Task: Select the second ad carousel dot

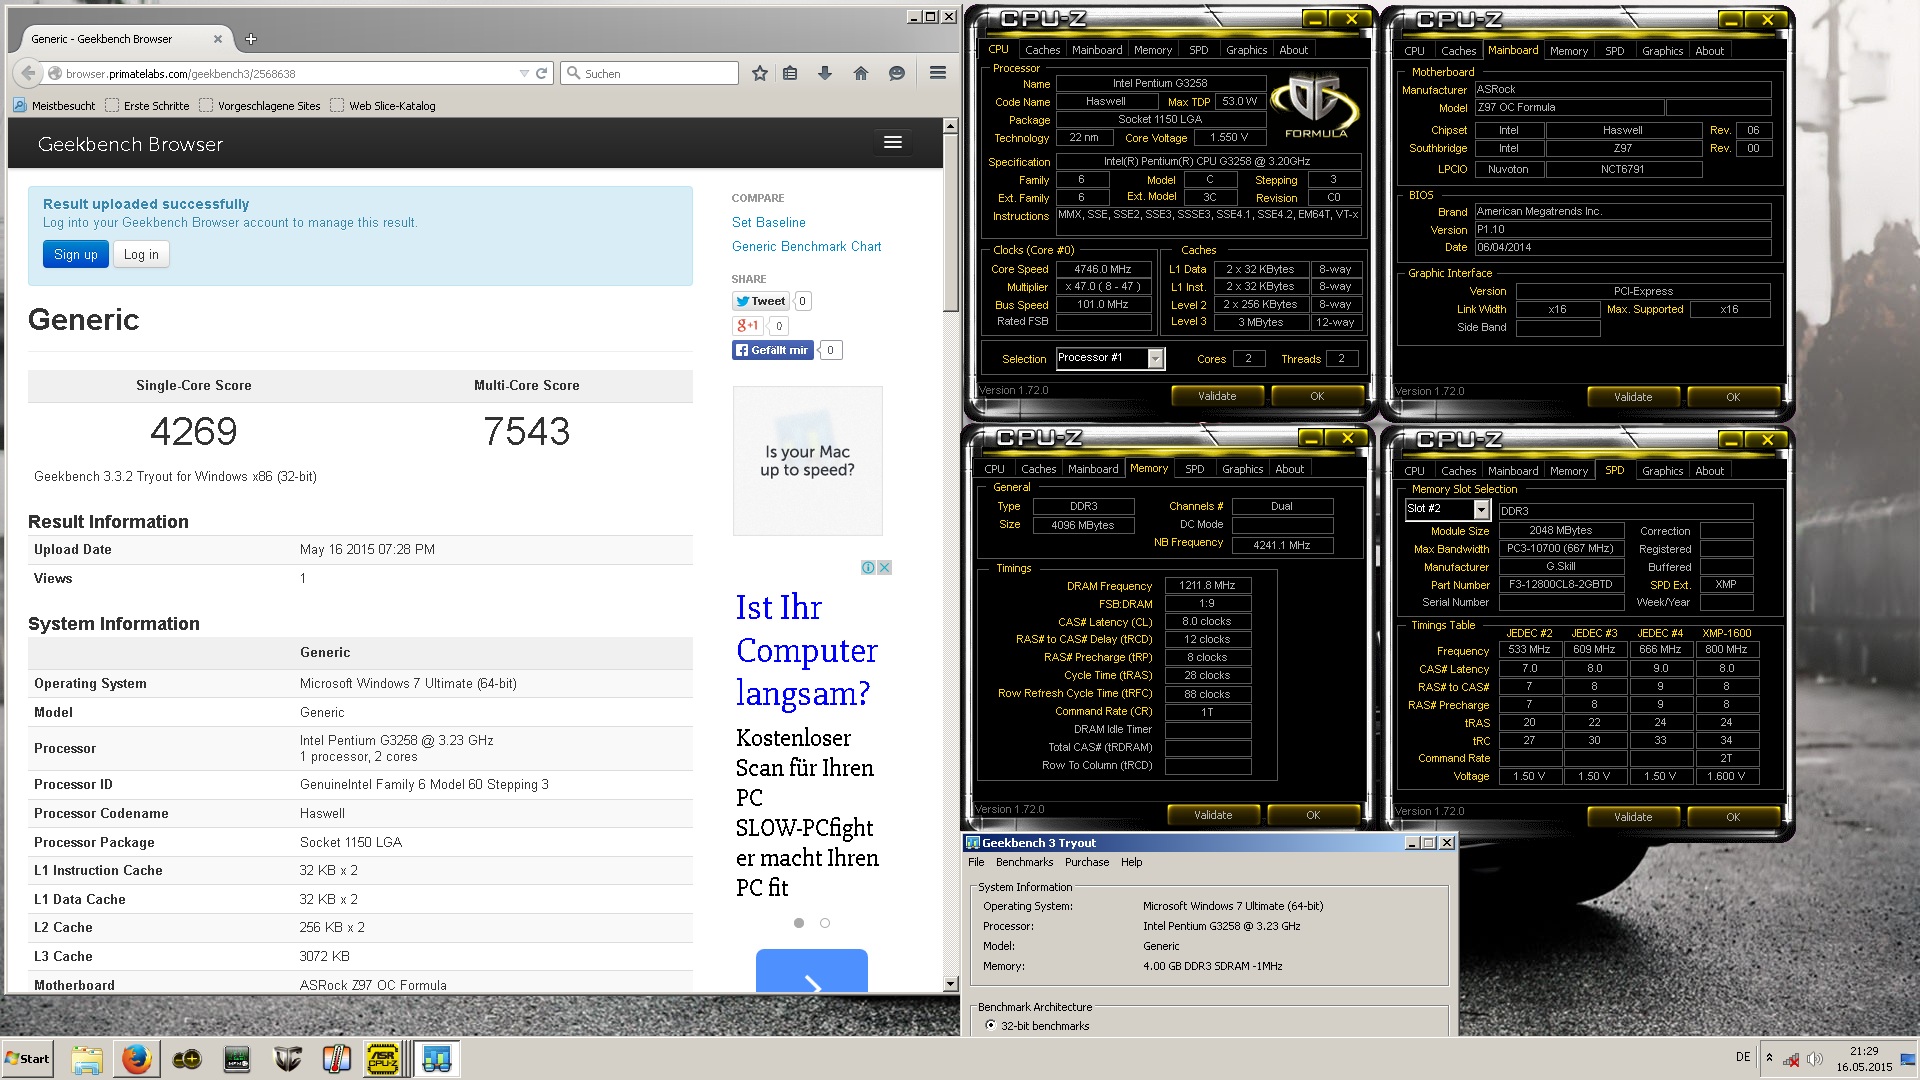Action: pyautogui.click(x=825, y=923)
